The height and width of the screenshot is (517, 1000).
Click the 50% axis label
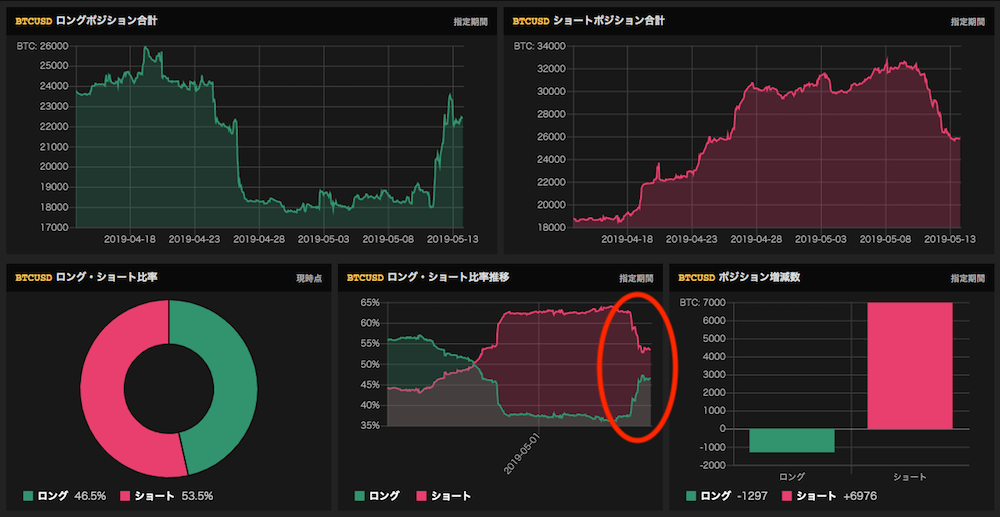(x=371, y=364)
